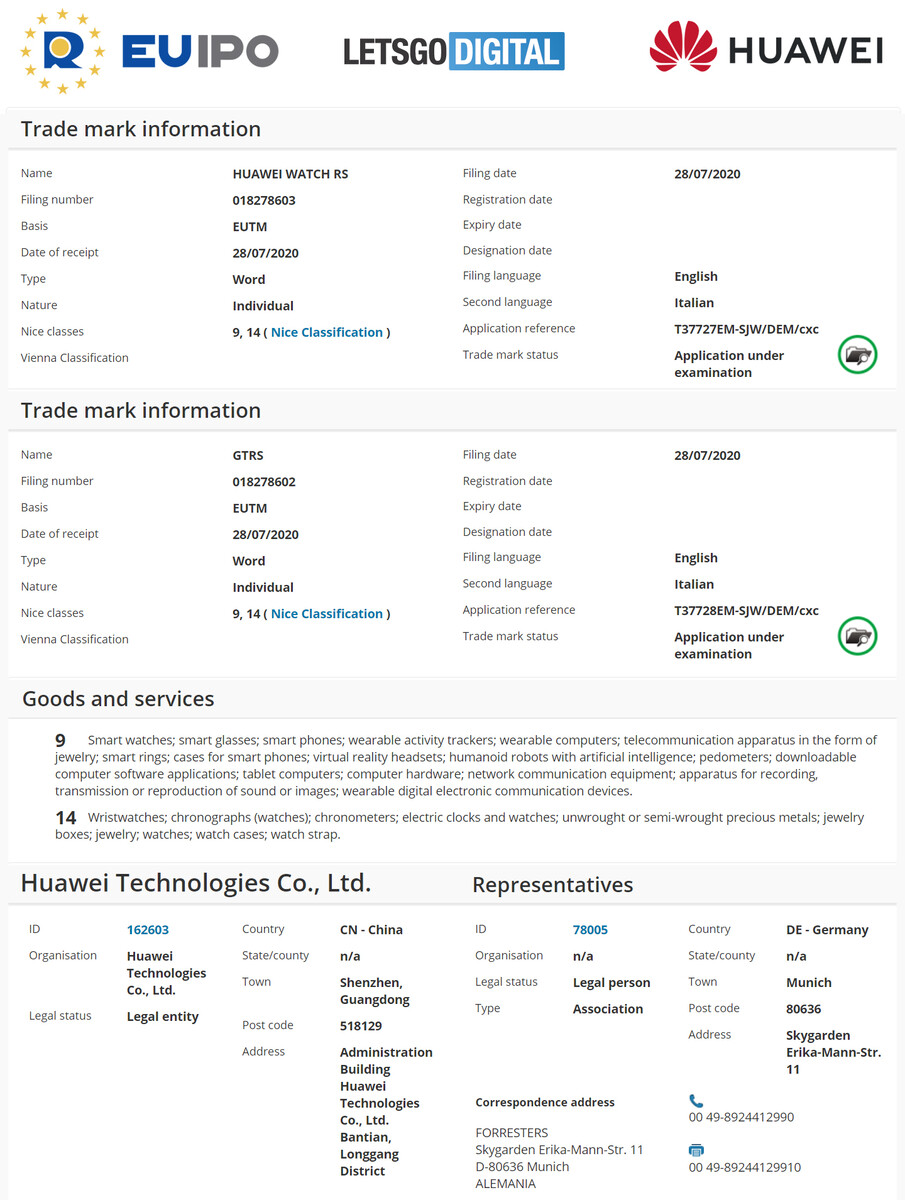Click the Huawei Technologies Co., Ltd. heading

[196, 883]
